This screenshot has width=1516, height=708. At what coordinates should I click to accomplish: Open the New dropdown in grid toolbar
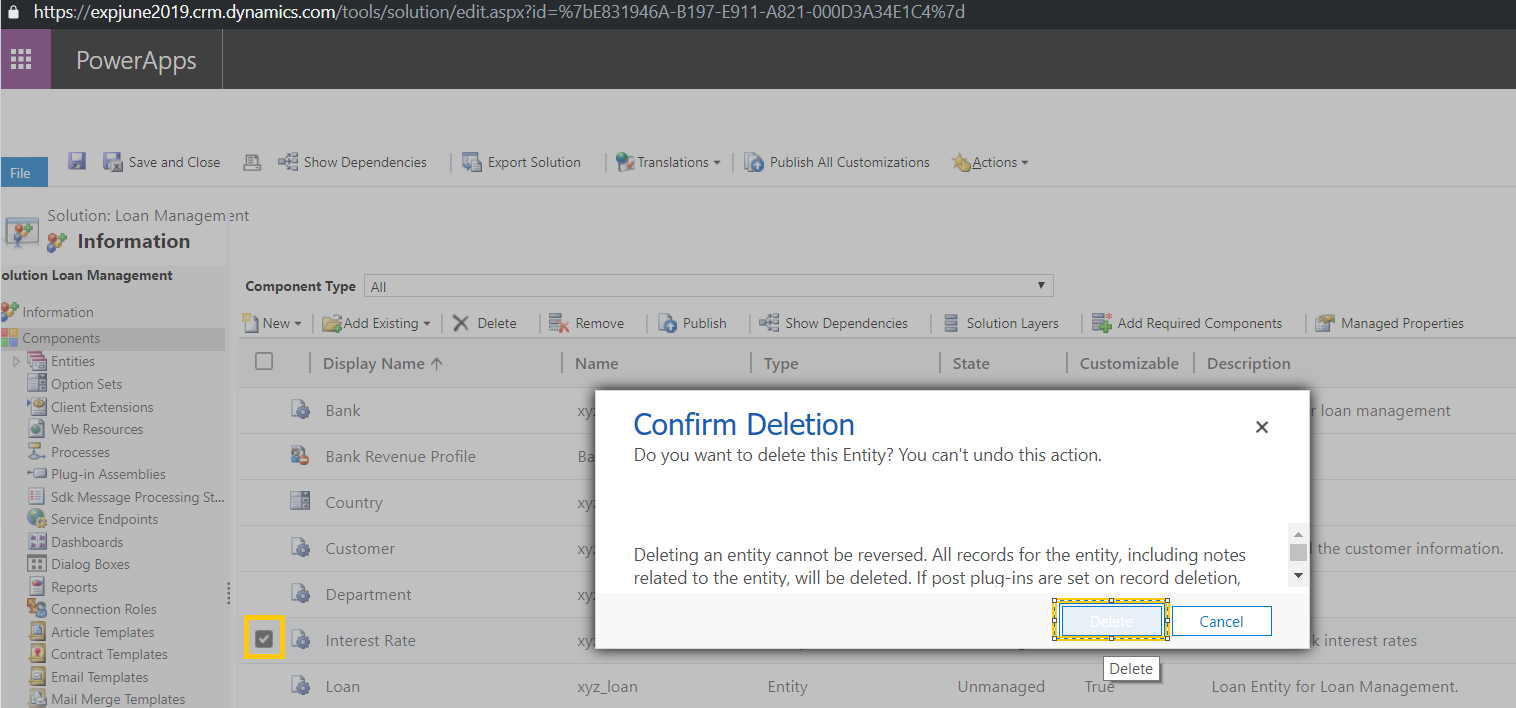pos(272,323)
